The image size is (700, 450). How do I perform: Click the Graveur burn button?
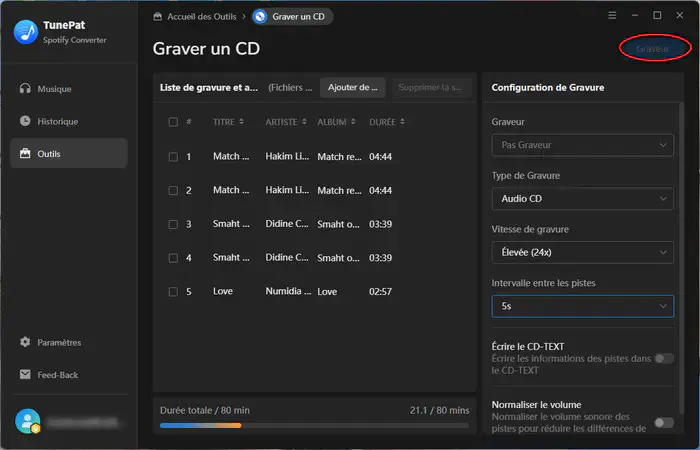(653, 48)
